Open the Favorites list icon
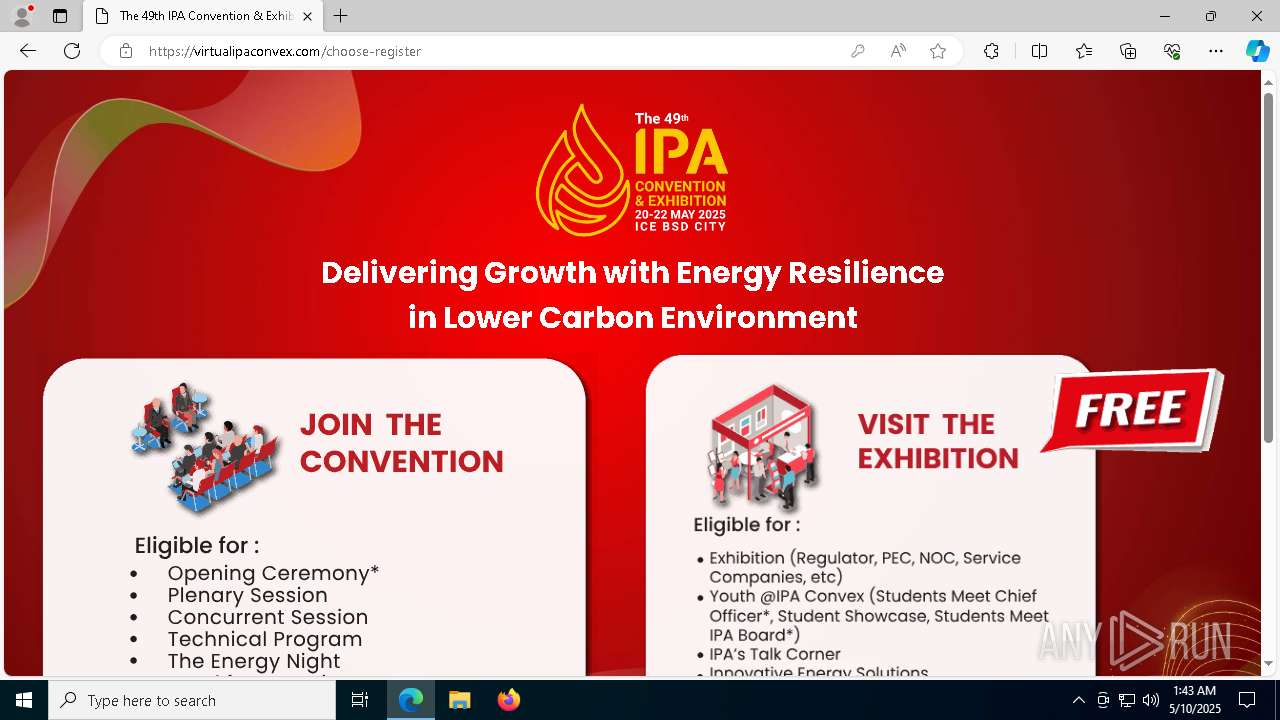Screen dimensions: 1280x720 [1084, 51]
